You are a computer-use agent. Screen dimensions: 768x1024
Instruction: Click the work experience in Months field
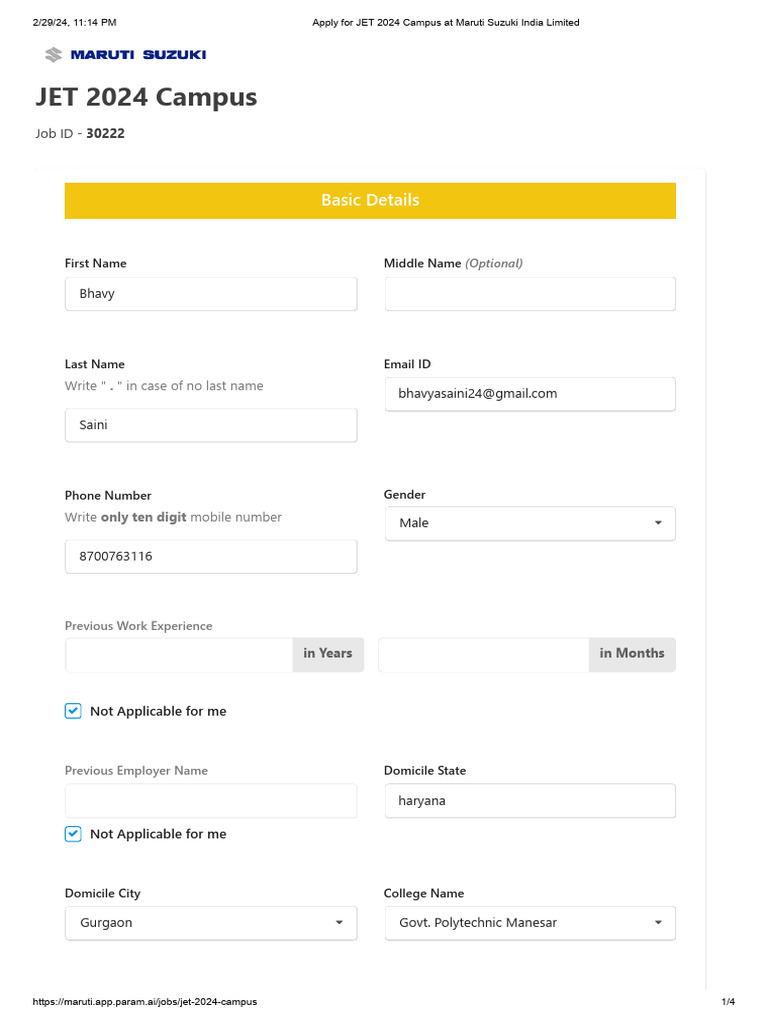coord(484,654)
